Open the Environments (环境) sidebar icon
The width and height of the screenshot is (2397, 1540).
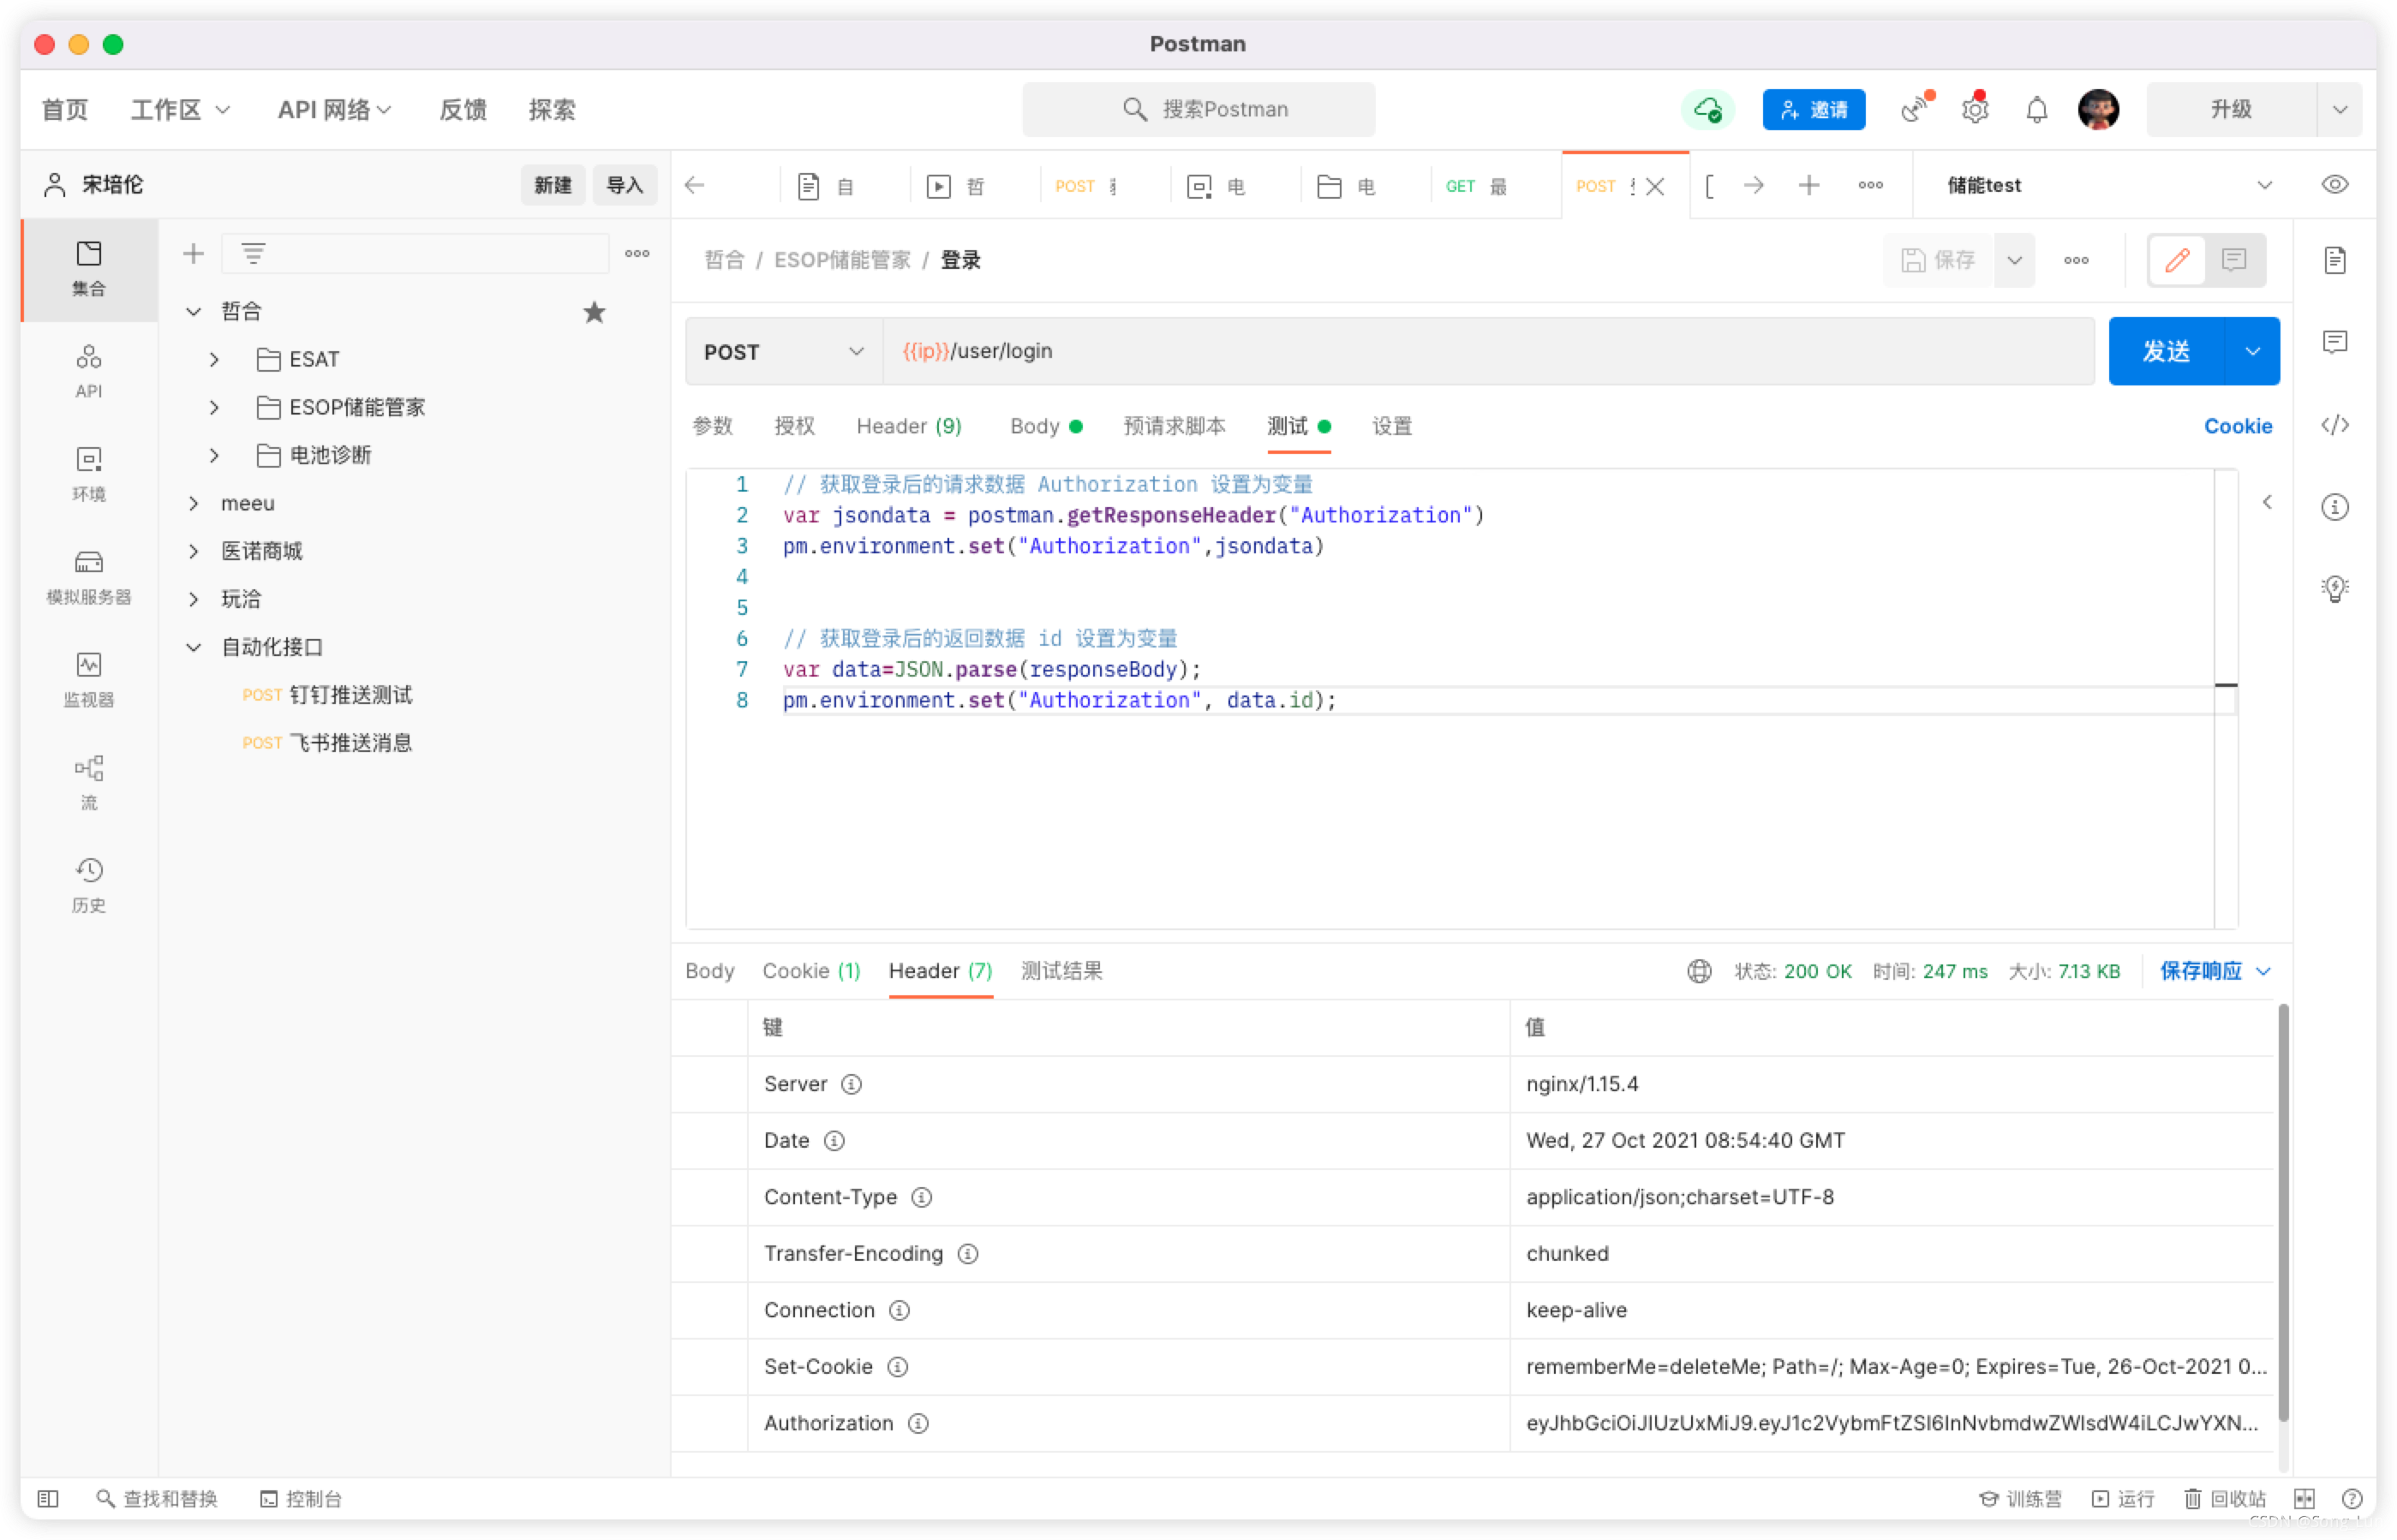(x=88, y=472)
